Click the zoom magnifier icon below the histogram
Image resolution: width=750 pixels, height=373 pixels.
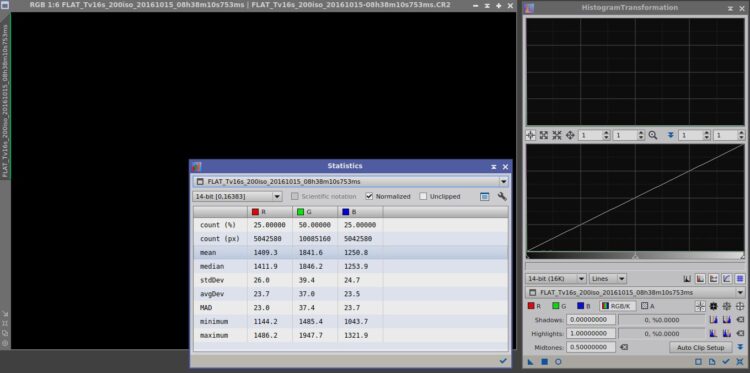pos(652,135)
